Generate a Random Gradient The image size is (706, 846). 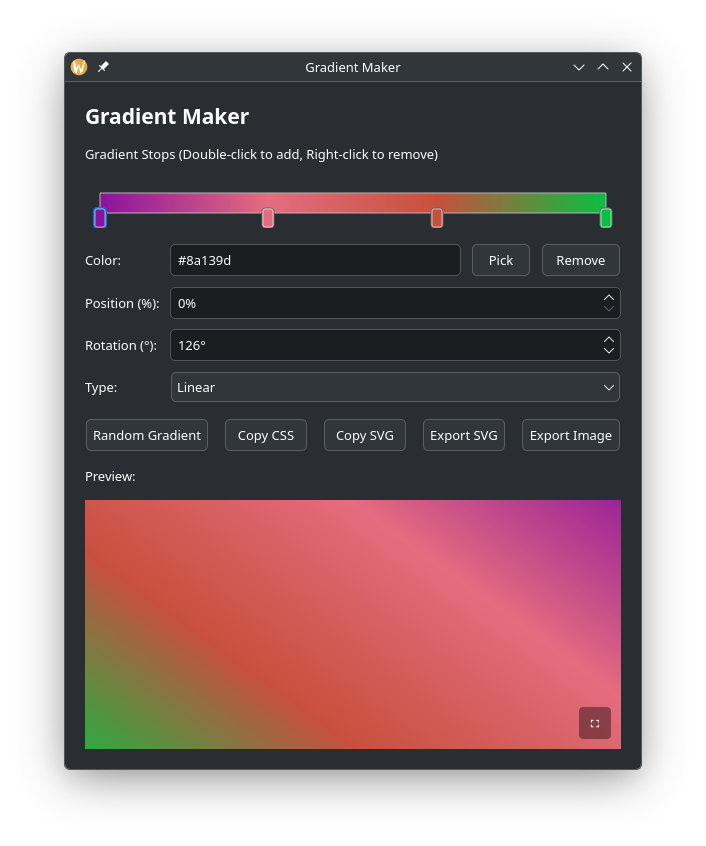[x=147, y=435]
